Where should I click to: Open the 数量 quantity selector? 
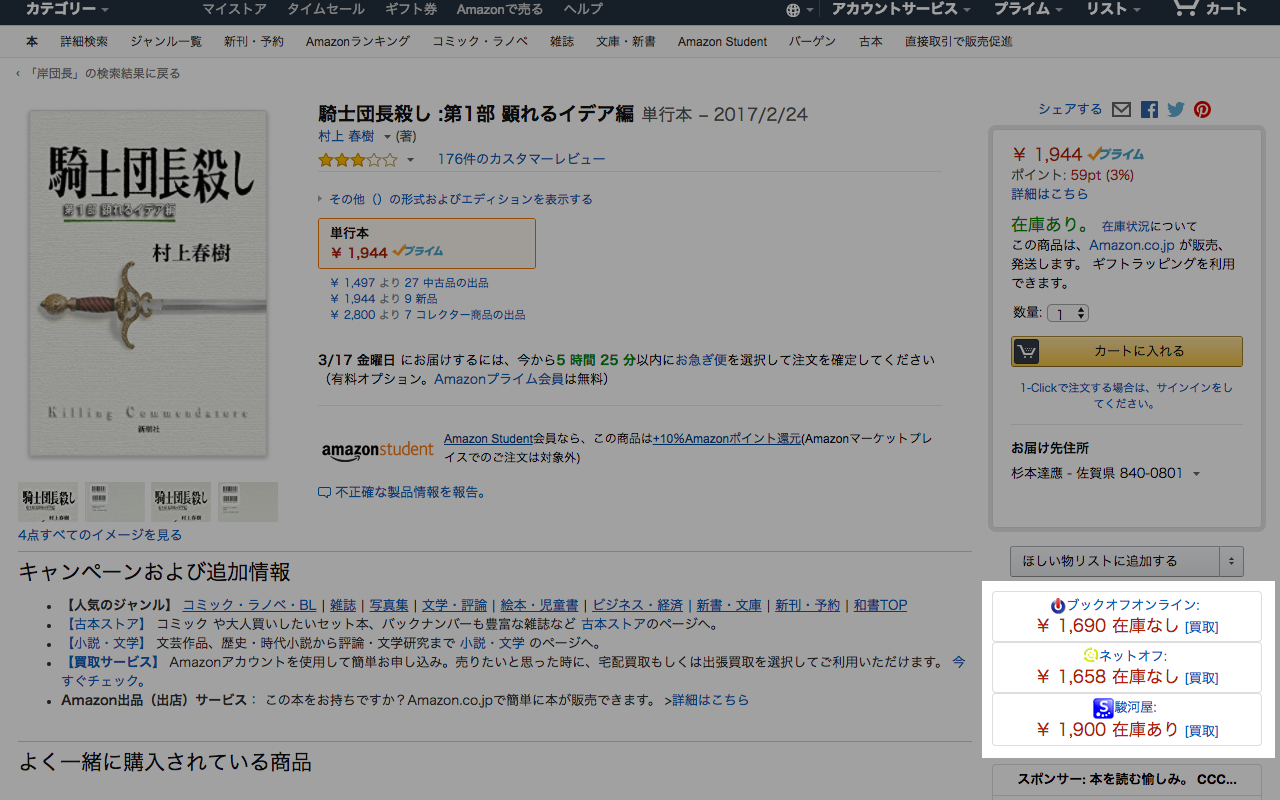(1068, 313)
